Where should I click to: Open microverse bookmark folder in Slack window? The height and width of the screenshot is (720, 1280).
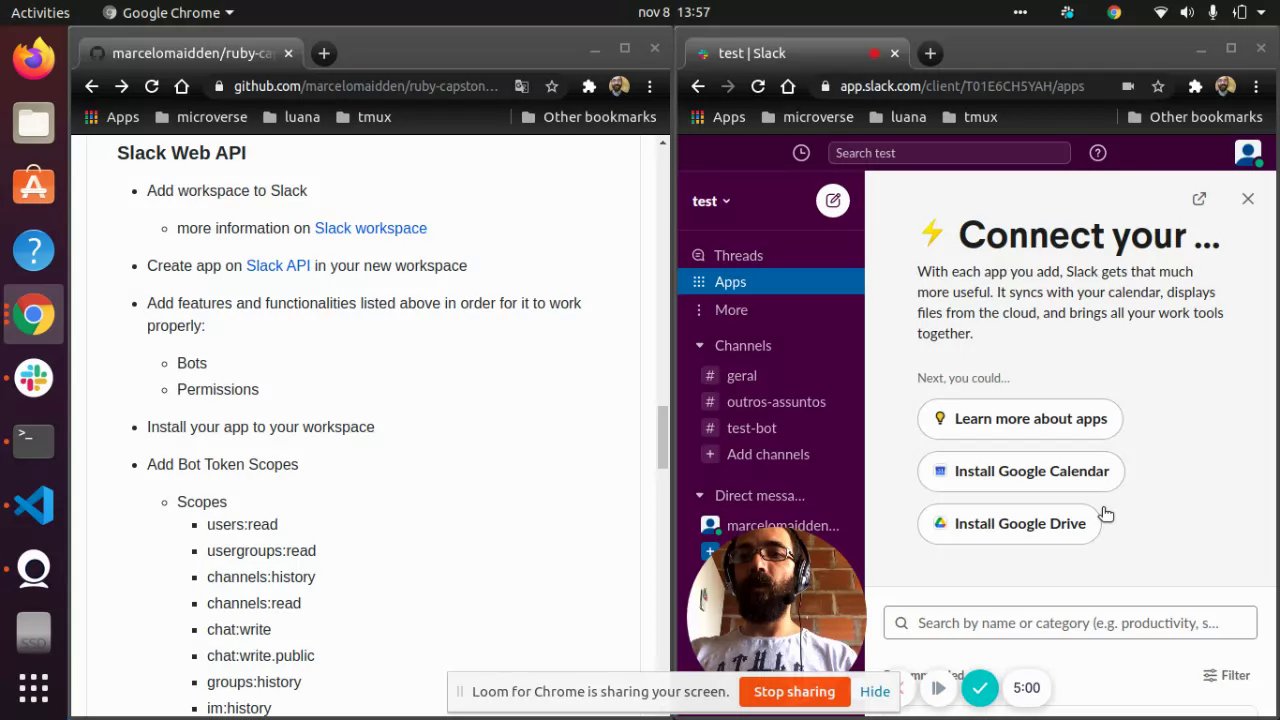pyautogui.click(x=808, y=117)
